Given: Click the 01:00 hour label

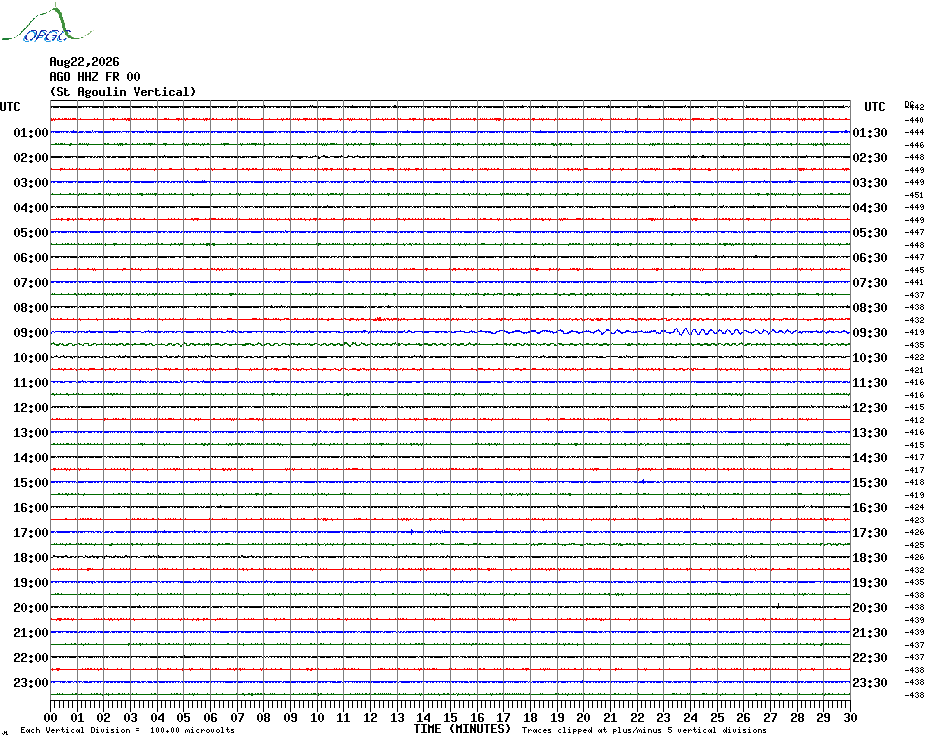Looking at the screenshot, I should (31, 133).
